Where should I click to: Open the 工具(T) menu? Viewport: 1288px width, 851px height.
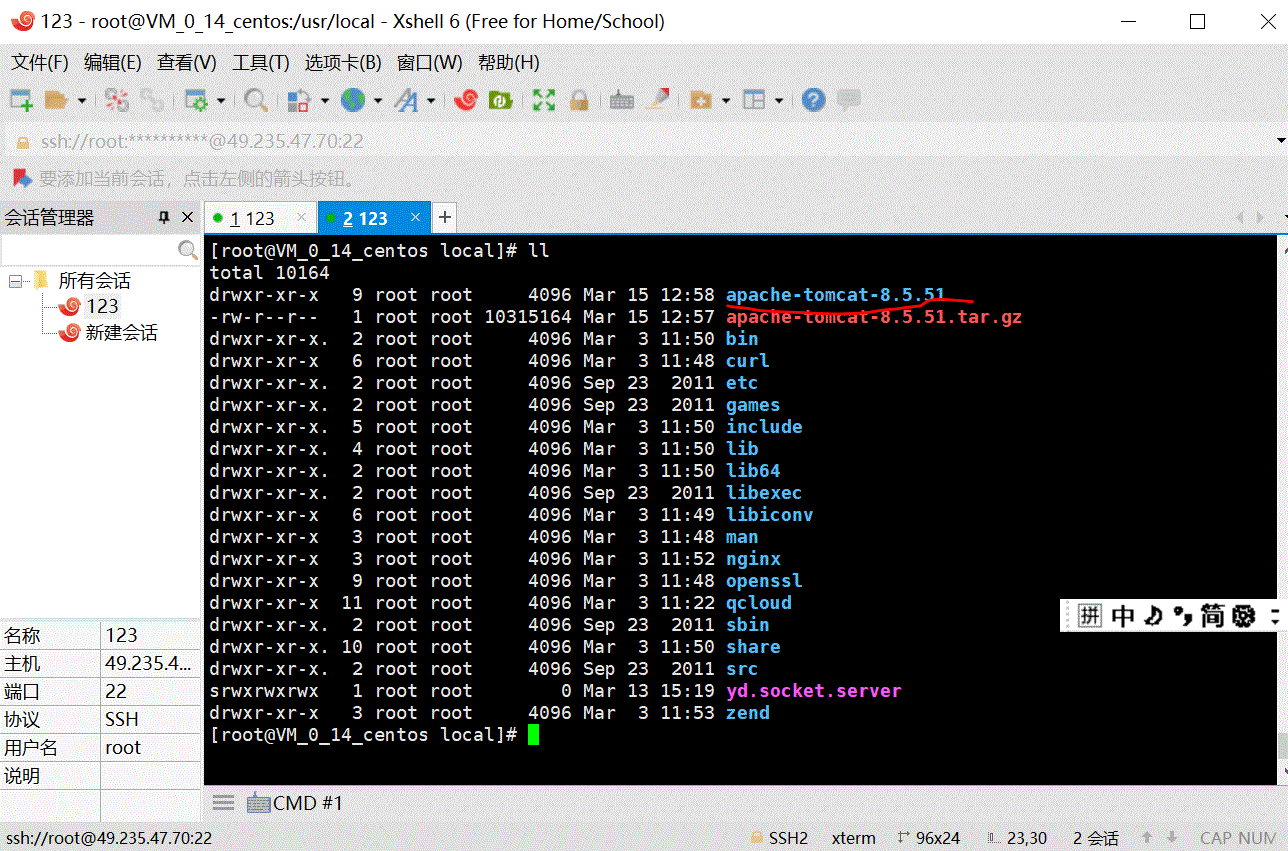coord(261,63)
